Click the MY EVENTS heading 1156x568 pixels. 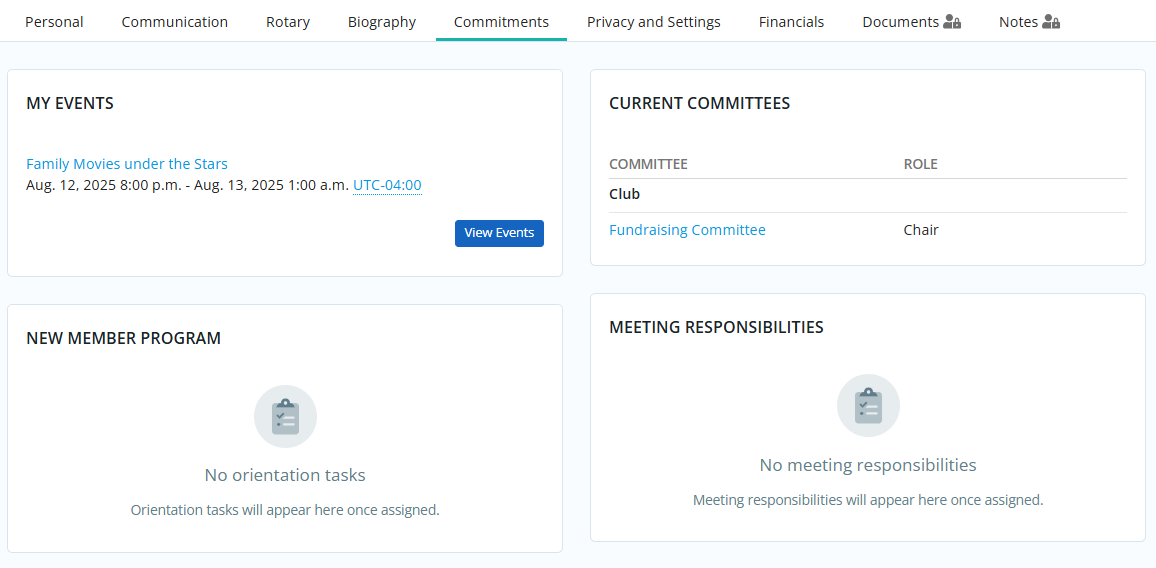pos(70,103)
